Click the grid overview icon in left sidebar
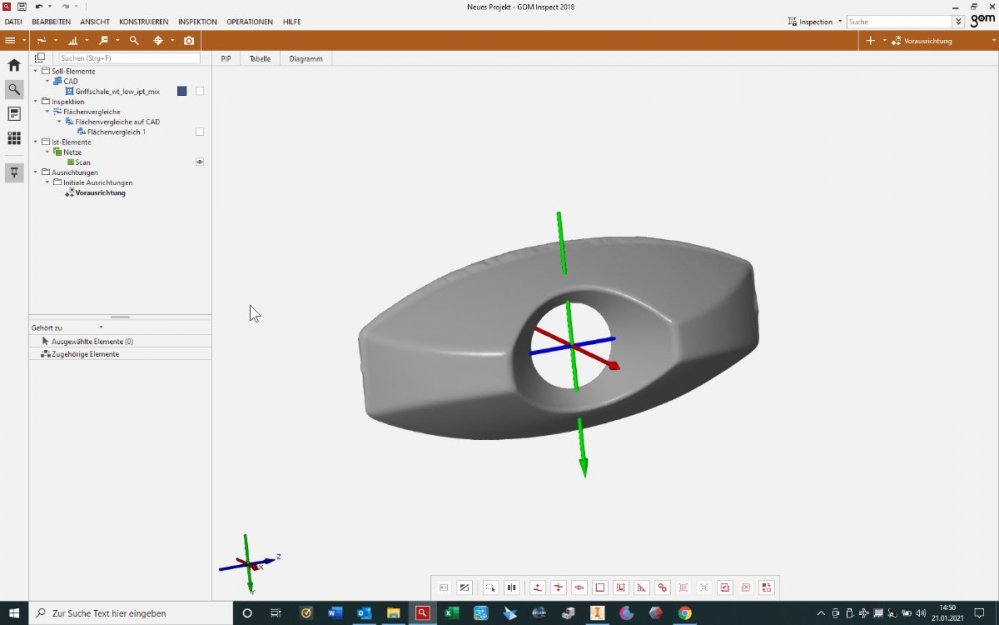999x625 pixels. [14, 138]
